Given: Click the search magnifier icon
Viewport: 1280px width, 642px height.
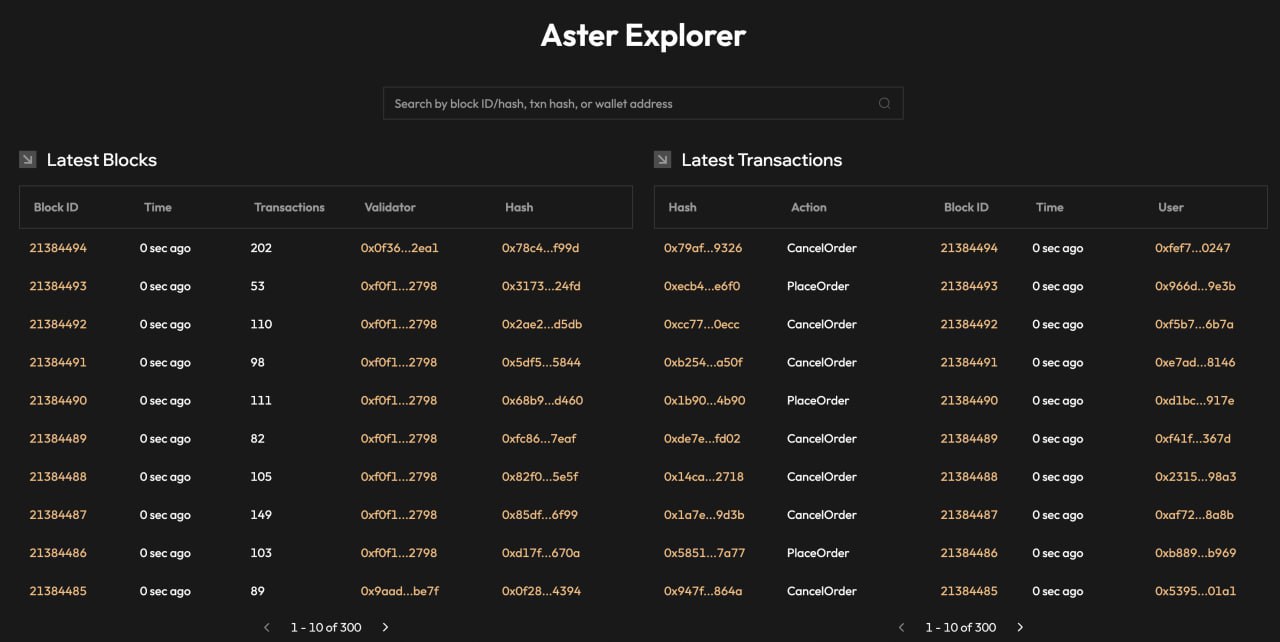Looking at the screenshot, I should coord(884,103).
